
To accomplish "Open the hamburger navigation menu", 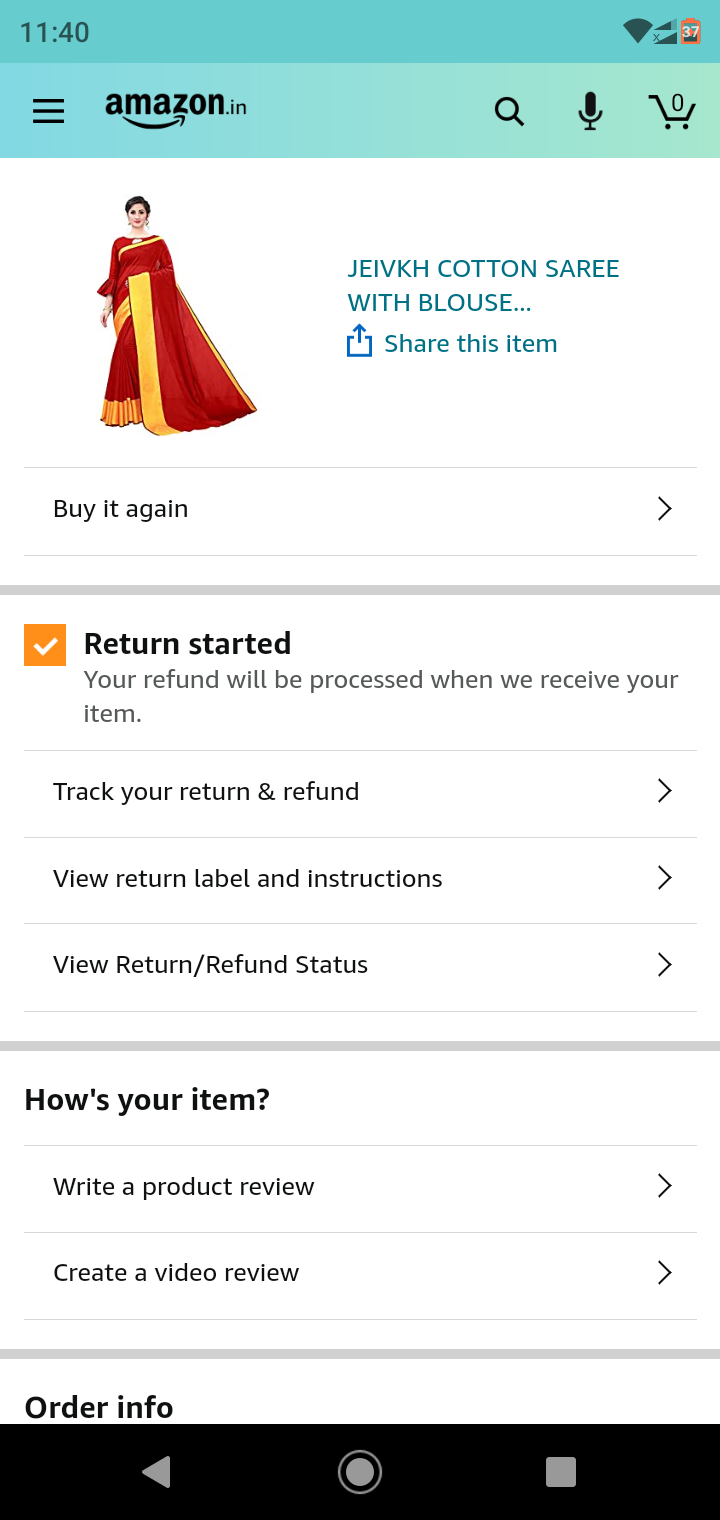I will point(48,111).
